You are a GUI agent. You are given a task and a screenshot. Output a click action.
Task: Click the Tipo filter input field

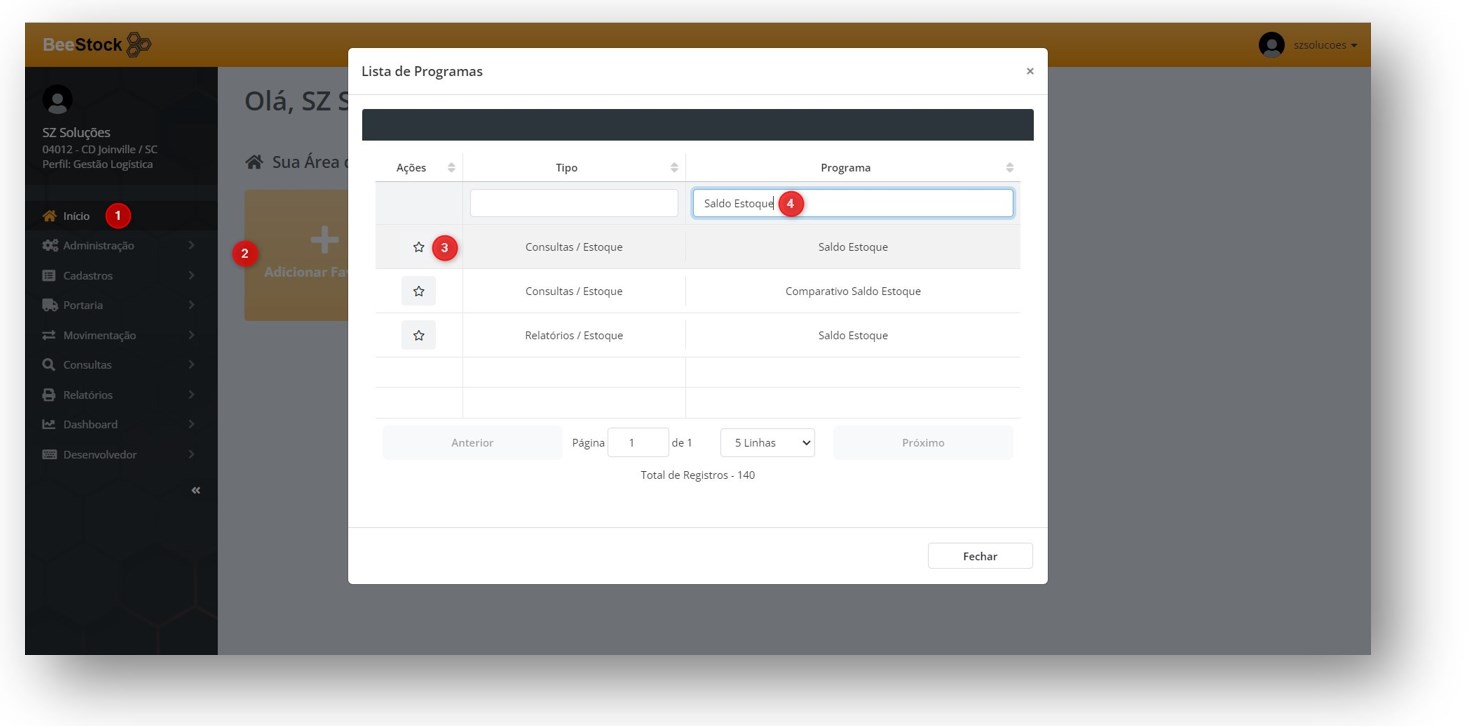coord(574,203)
